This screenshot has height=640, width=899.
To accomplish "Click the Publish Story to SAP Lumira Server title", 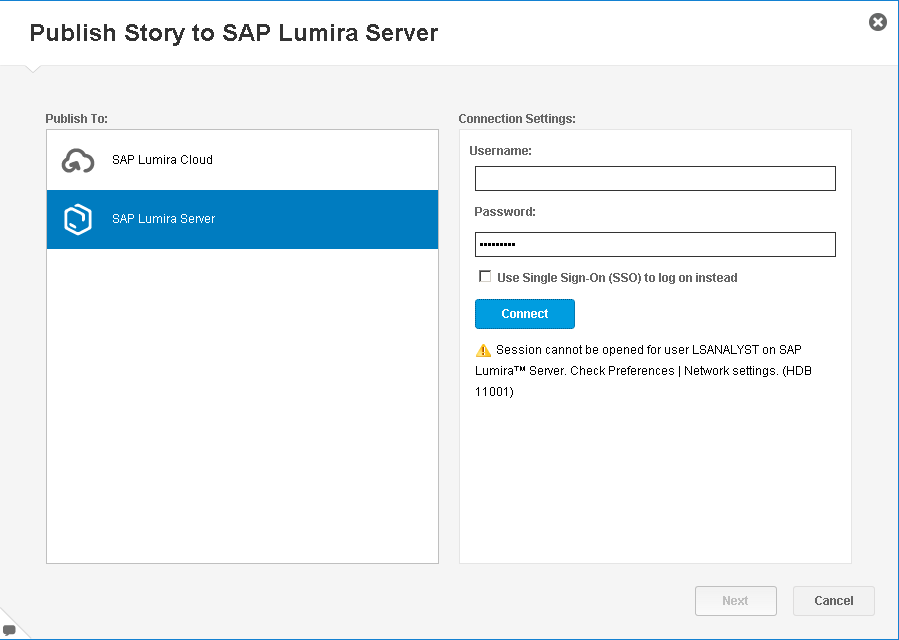I will click(x=234, y=33).
